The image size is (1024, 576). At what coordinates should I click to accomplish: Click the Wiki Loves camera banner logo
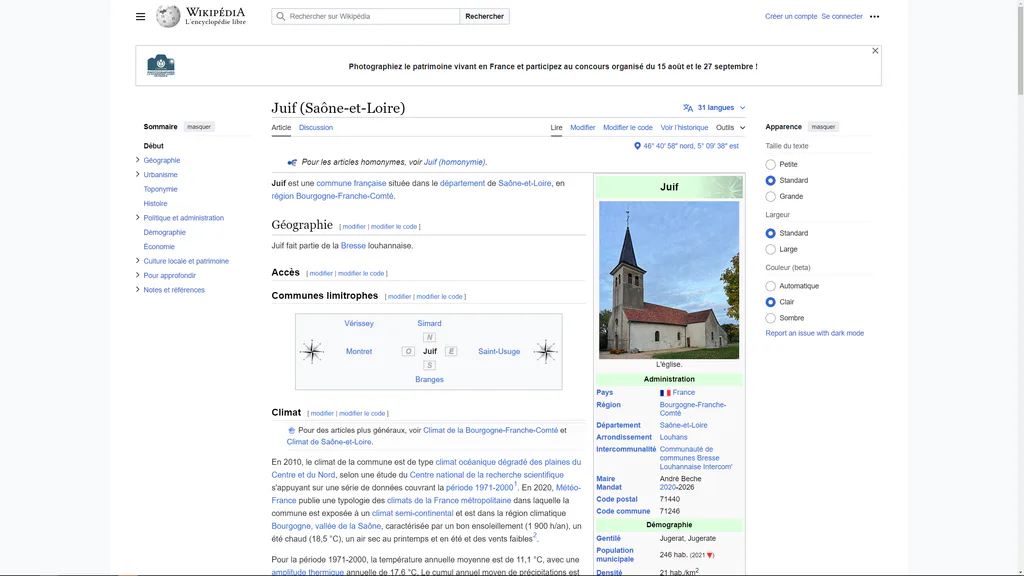[x=161, y=65]
